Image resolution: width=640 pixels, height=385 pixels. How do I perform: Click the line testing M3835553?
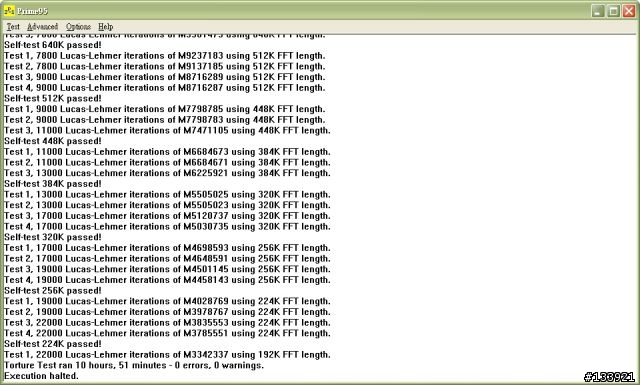(x=167, y=323)
